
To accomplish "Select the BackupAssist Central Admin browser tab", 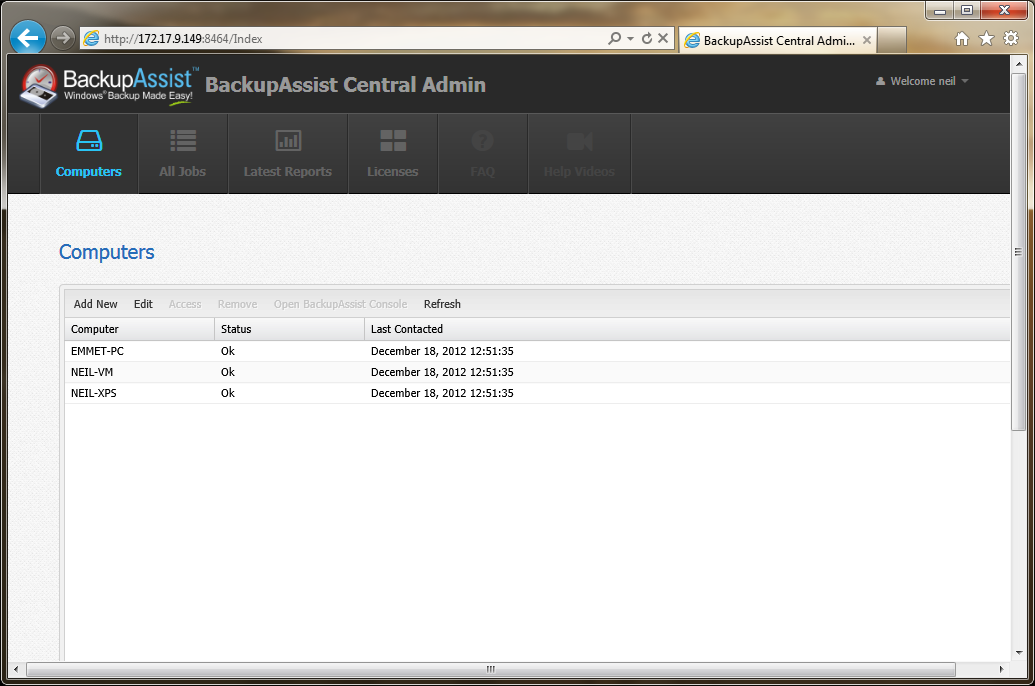I will (x=778, y=40).
